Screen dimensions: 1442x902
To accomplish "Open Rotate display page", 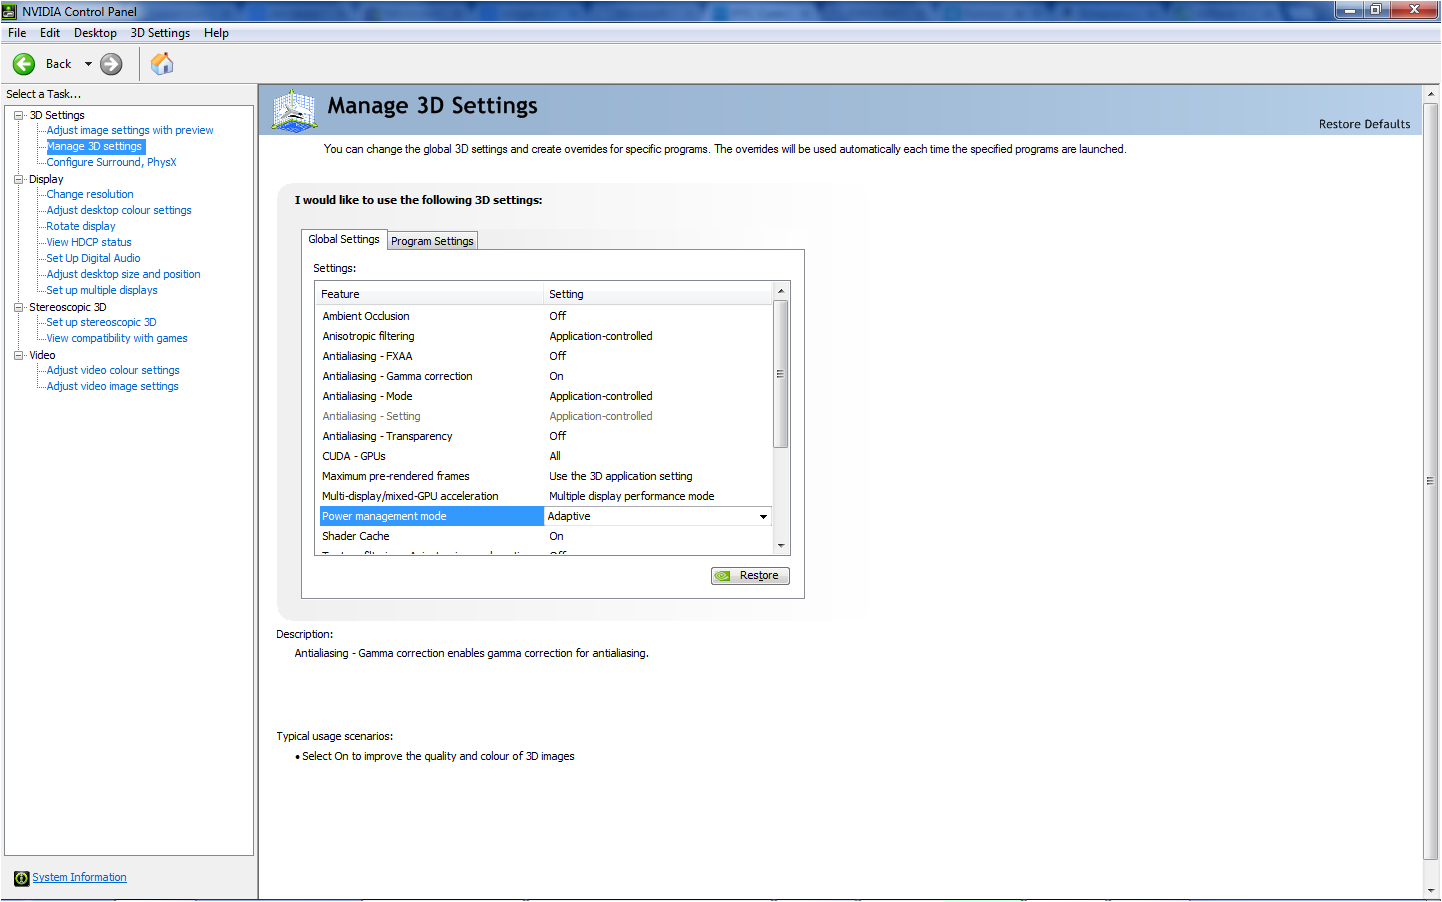I will click(81, 226).
